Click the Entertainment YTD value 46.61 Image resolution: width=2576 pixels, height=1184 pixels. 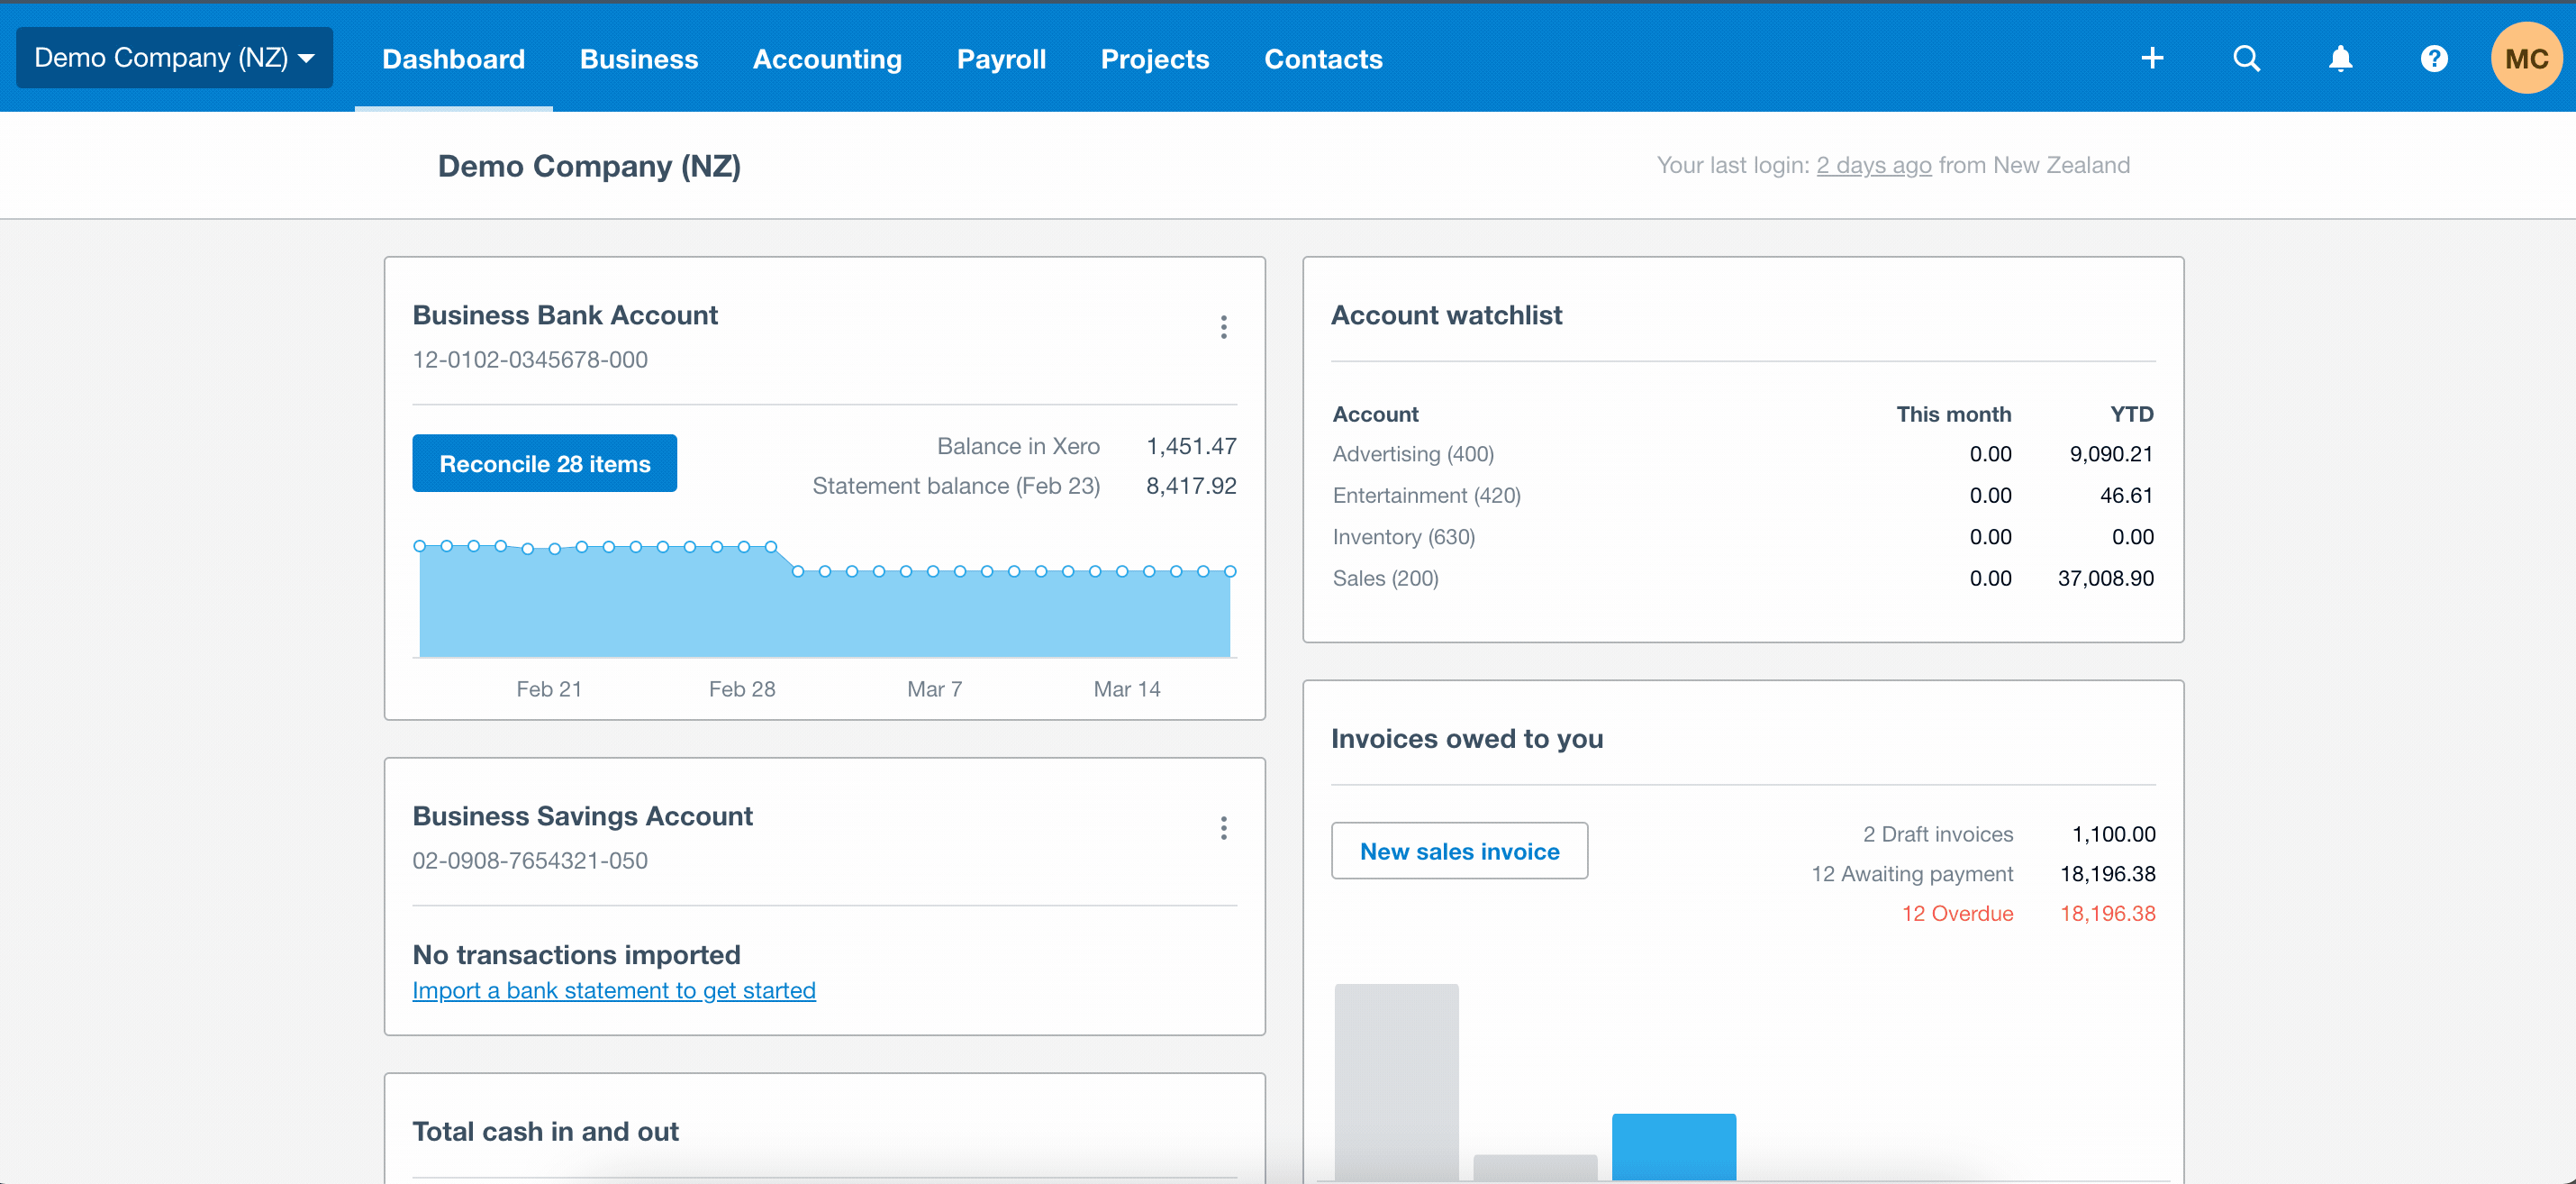[x=2126, y=496]
